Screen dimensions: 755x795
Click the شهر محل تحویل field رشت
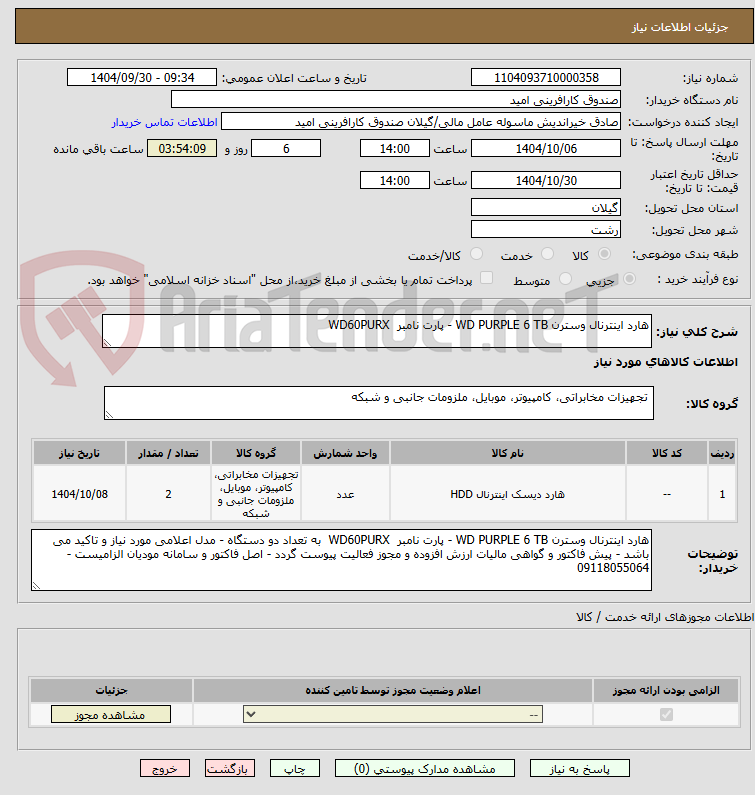(x=546, y=229)
